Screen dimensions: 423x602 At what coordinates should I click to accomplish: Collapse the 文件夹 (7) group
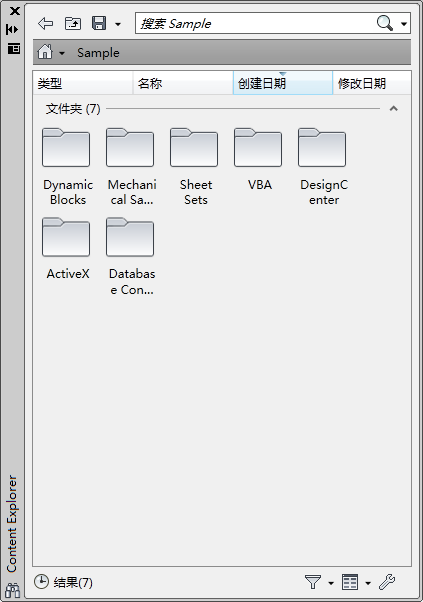coord(393,109)
